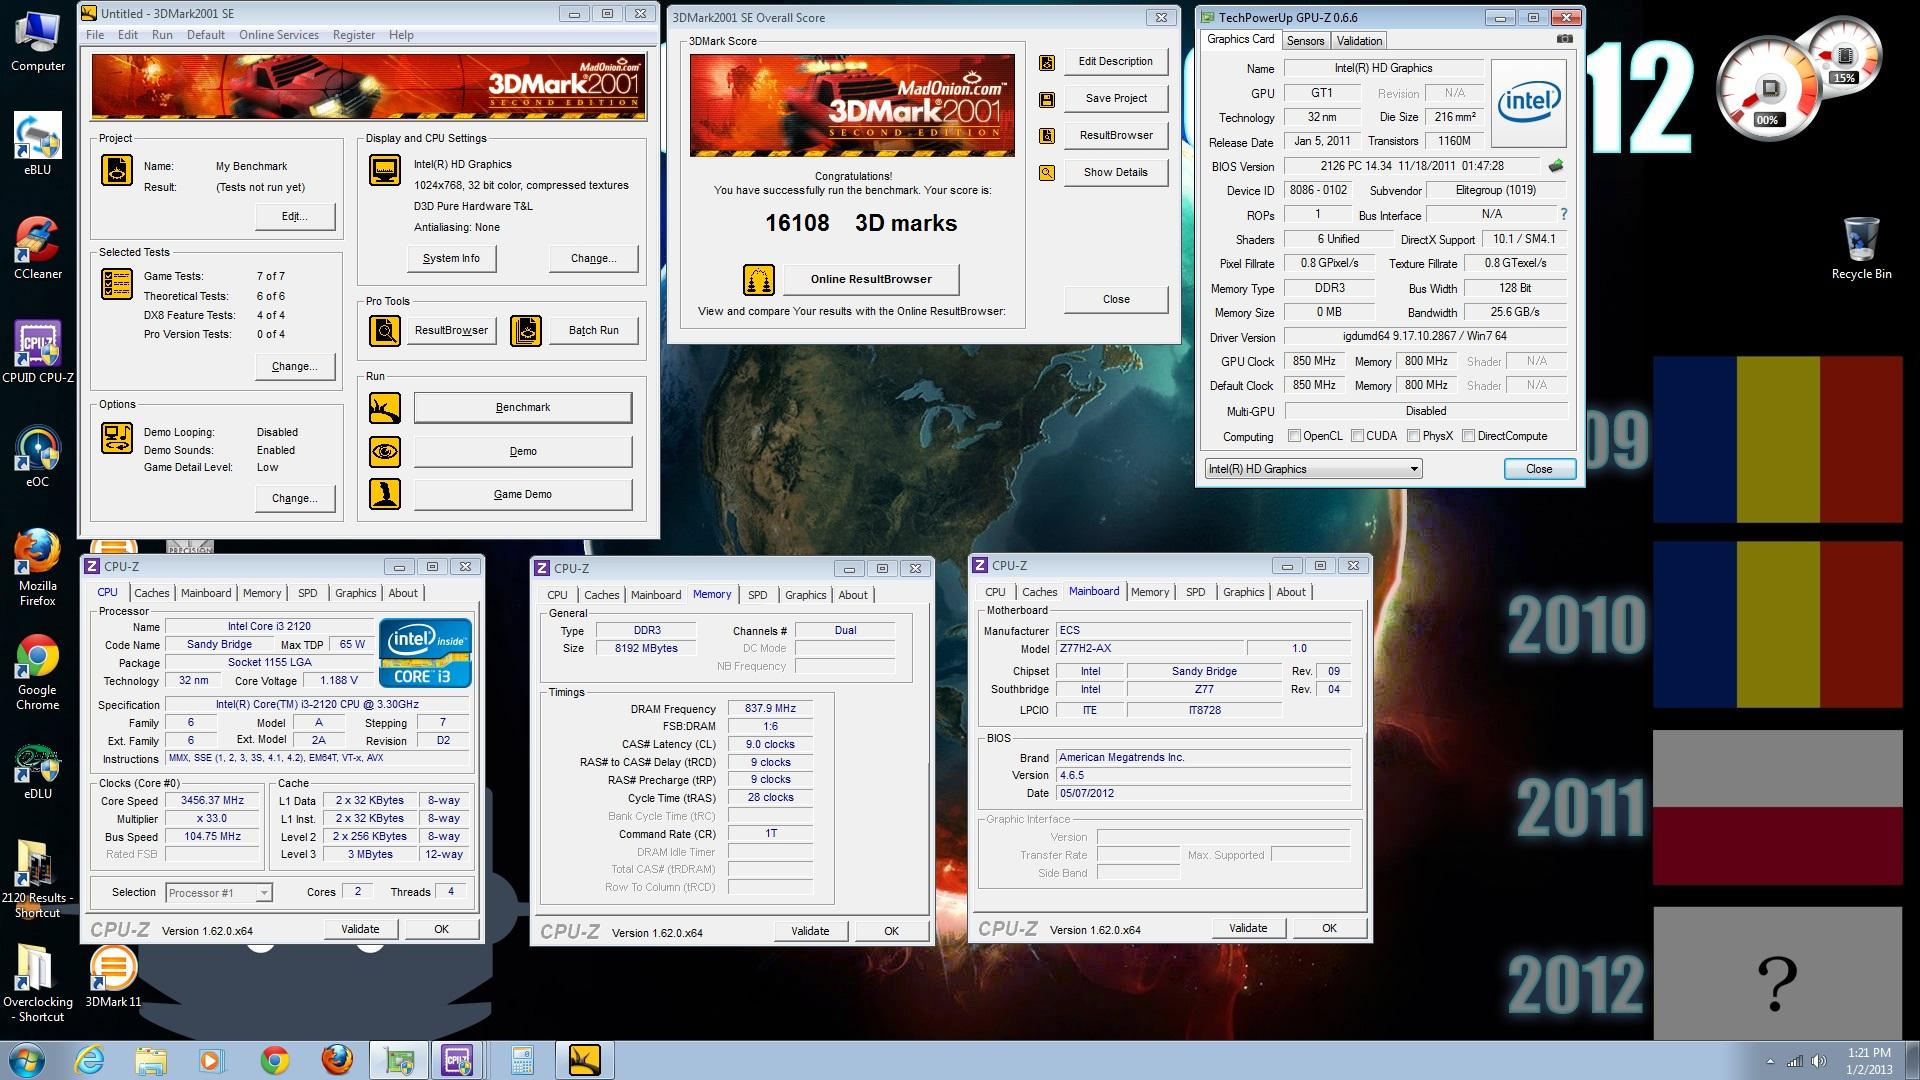Open Processor #1 selection dropdown
Screen dimensions: 1920x1080
[x=218, y=893]
